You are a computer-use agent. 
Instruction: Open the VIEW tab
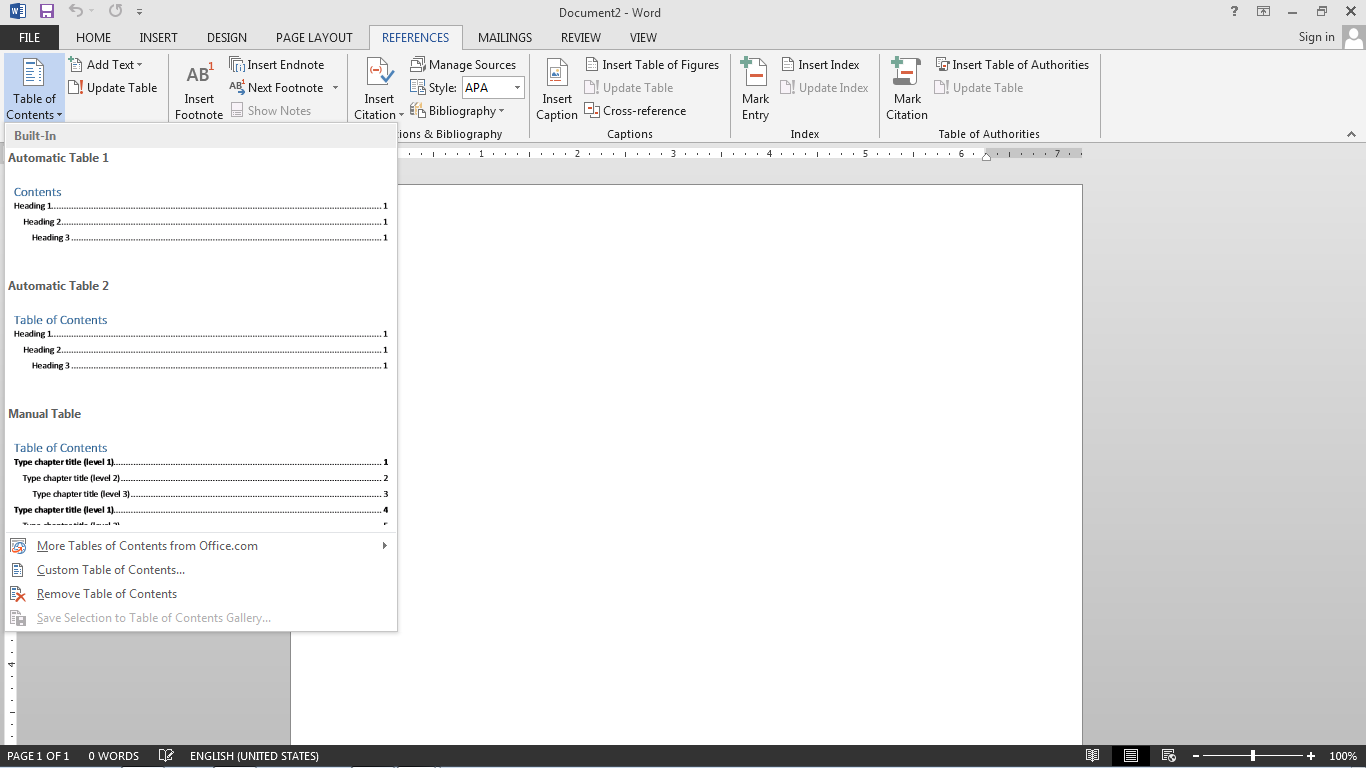643,37
